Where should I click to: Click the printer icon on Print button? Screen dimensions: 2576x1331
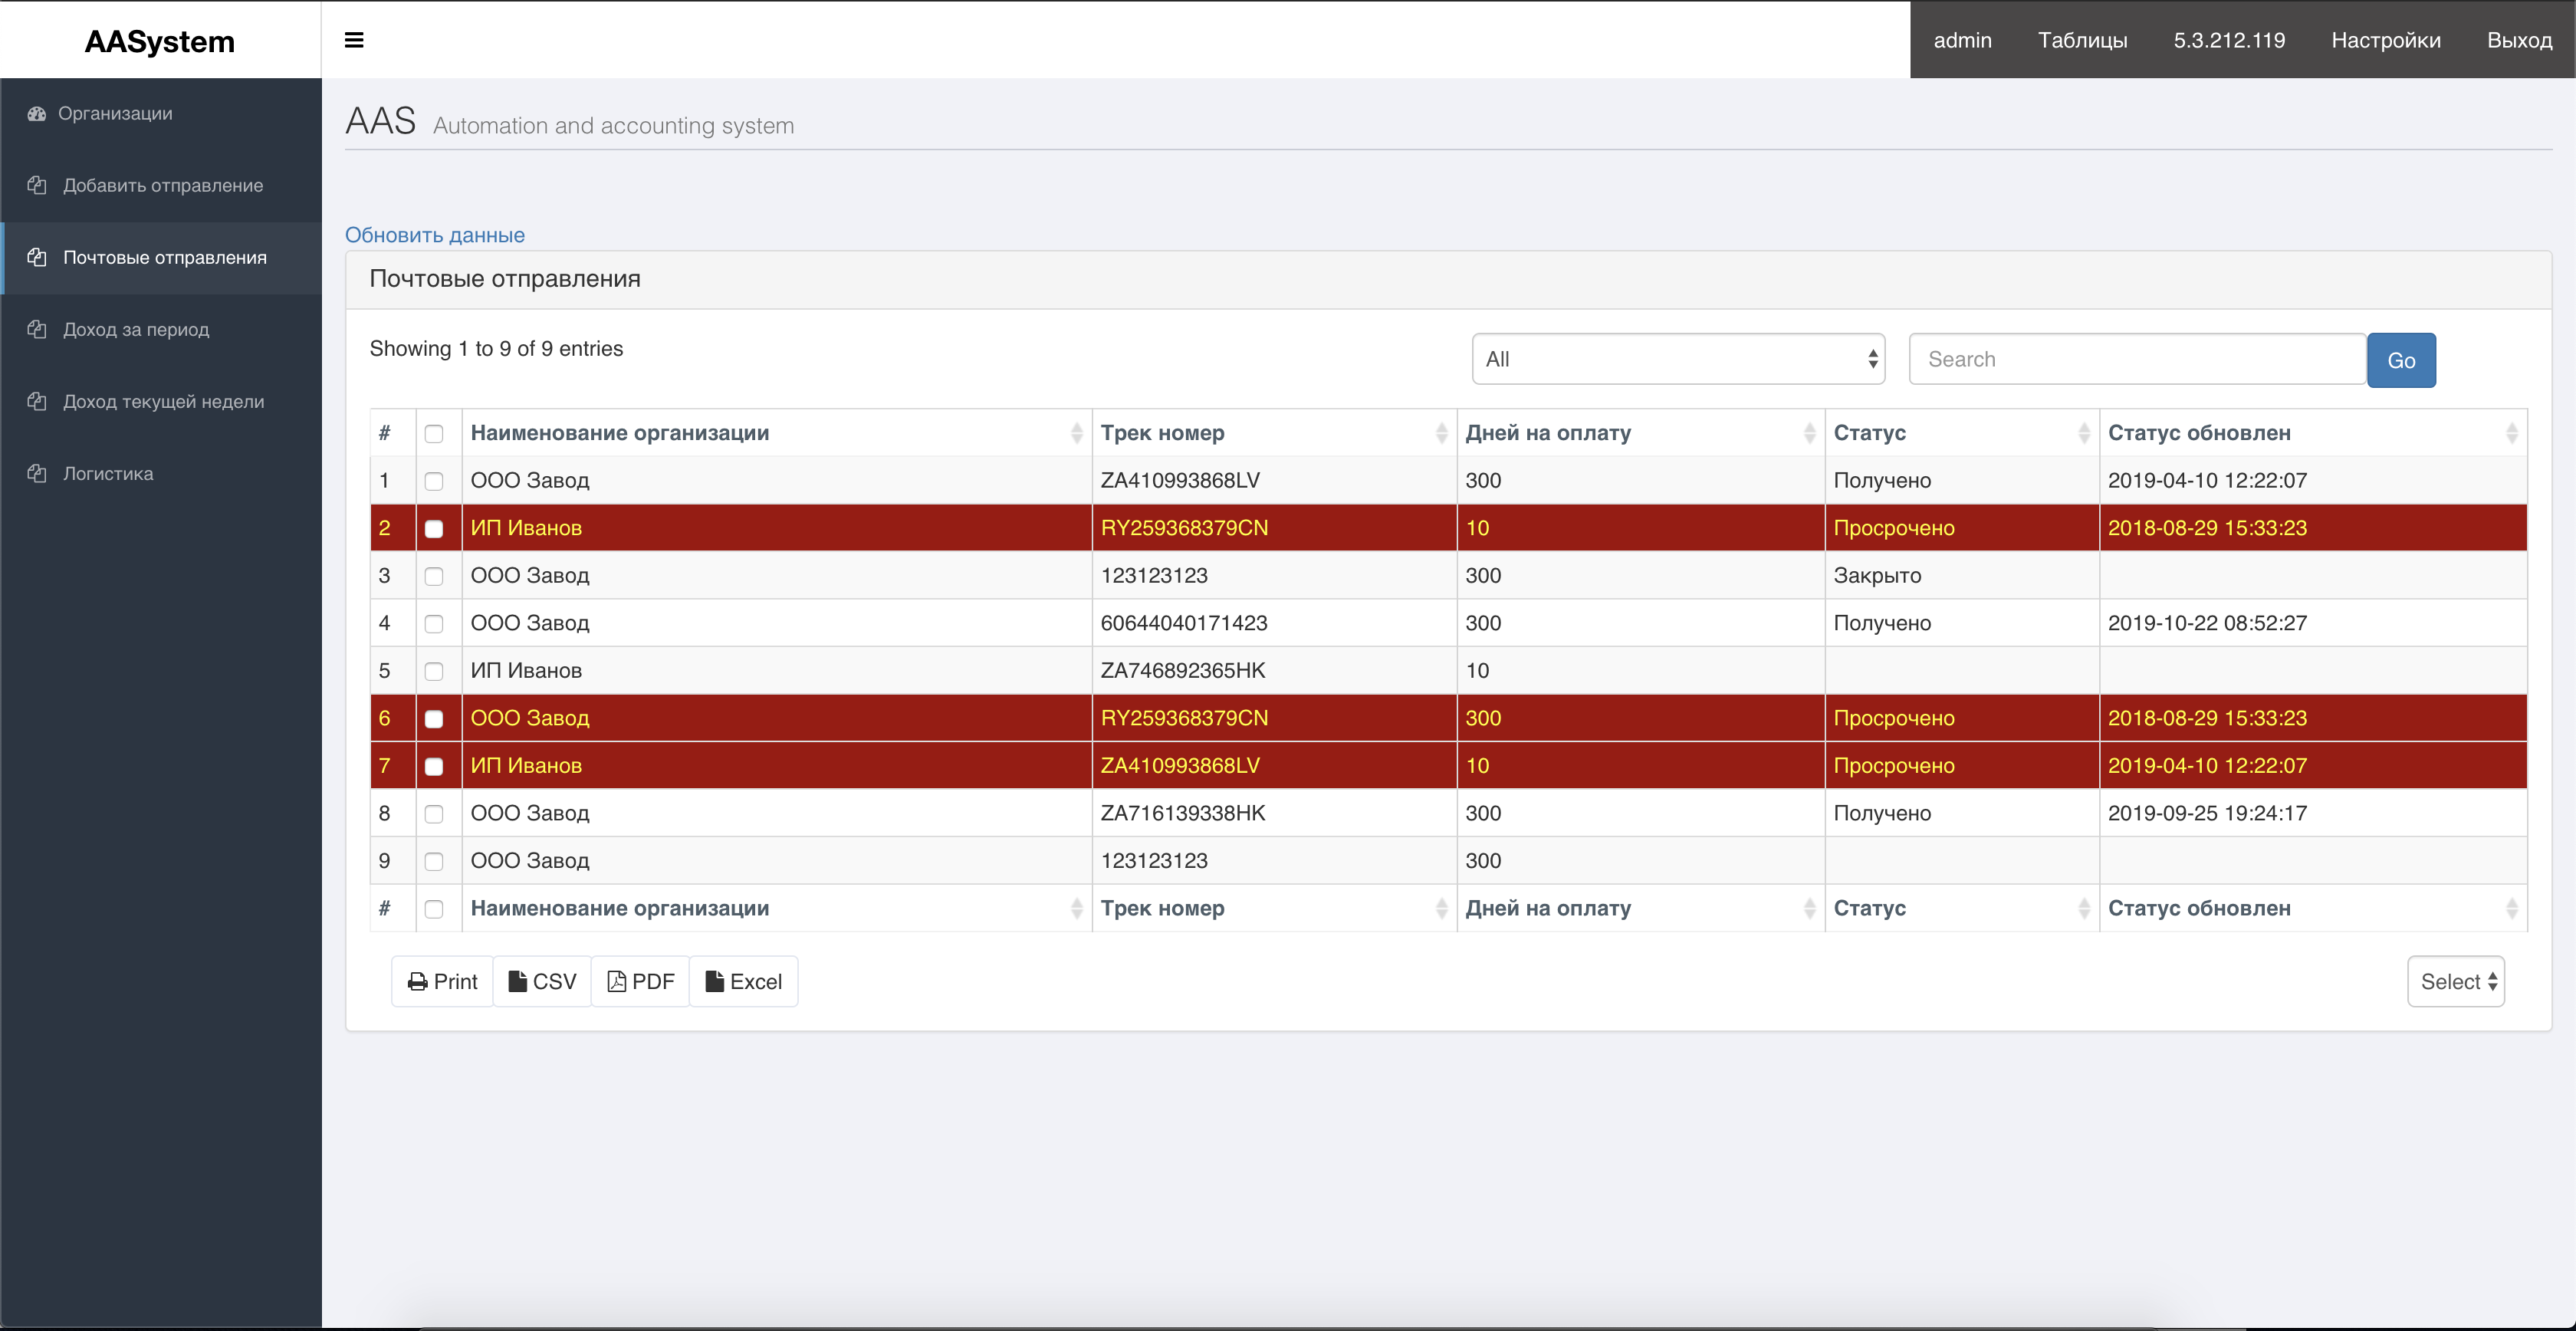tap(417, 982)
